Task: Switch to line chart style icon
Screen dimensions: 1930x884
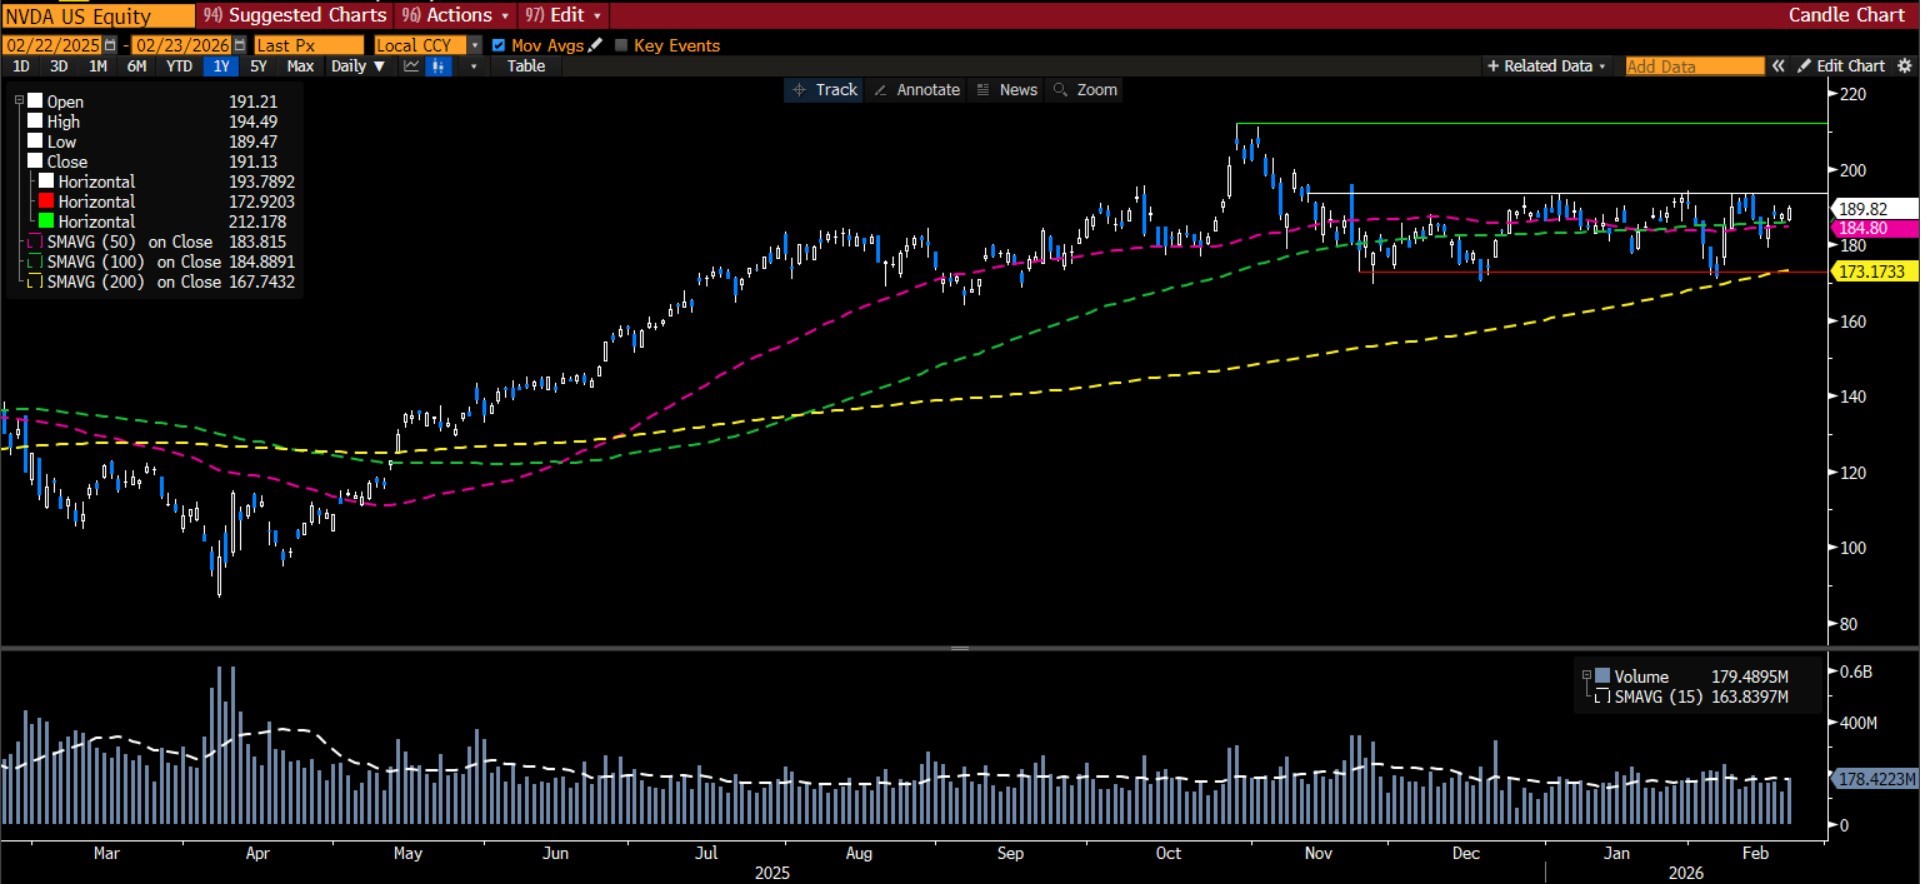Action: (412, 67)
